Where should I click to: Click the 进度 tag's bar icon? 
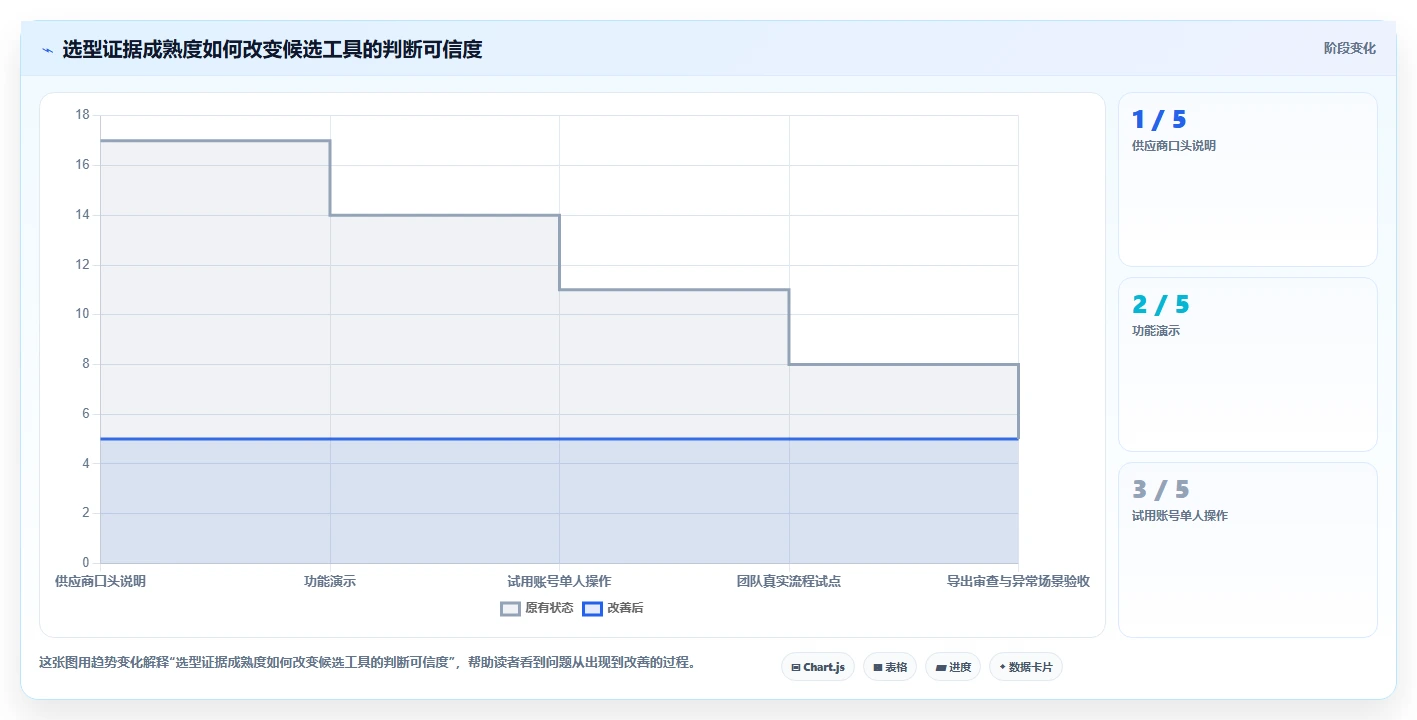[941, 667]
